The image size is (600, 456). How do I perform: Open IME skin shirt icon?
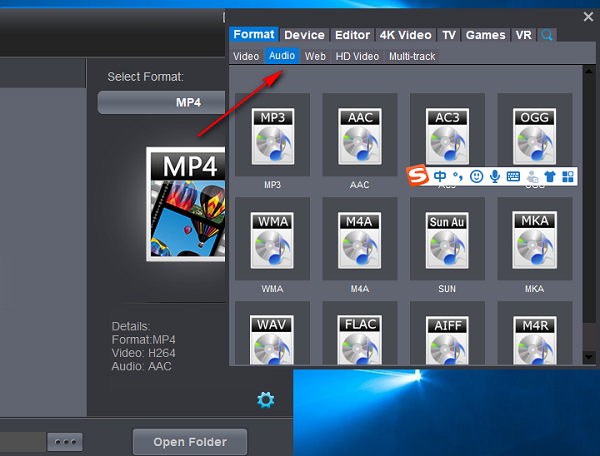(550, 176)
